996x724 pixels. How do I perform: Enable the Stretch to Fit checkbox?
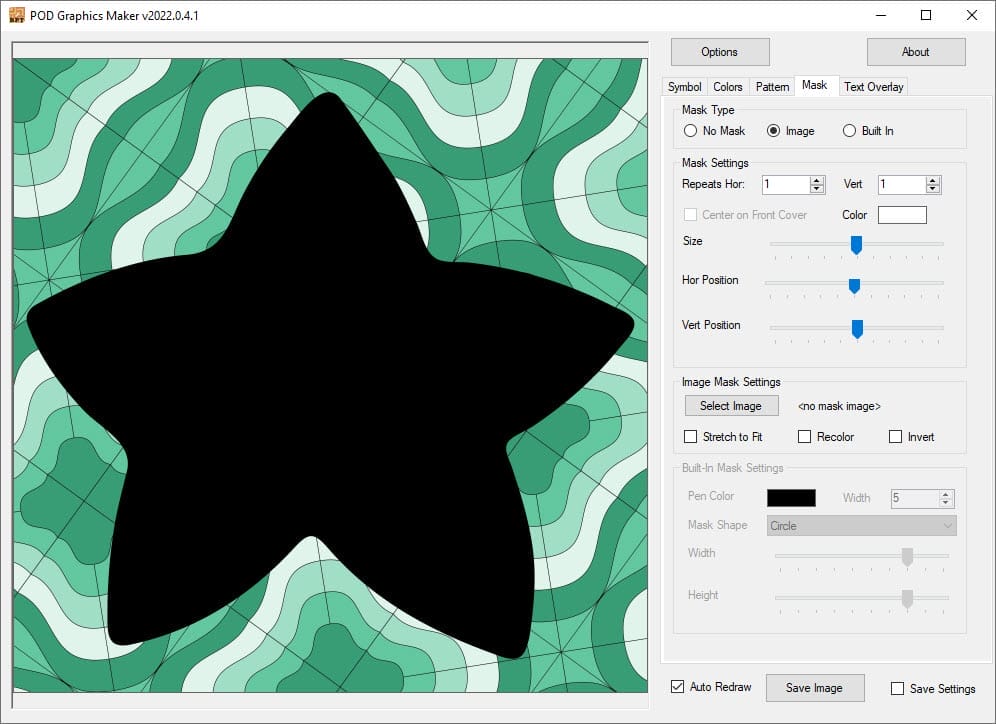pos(691,437)
